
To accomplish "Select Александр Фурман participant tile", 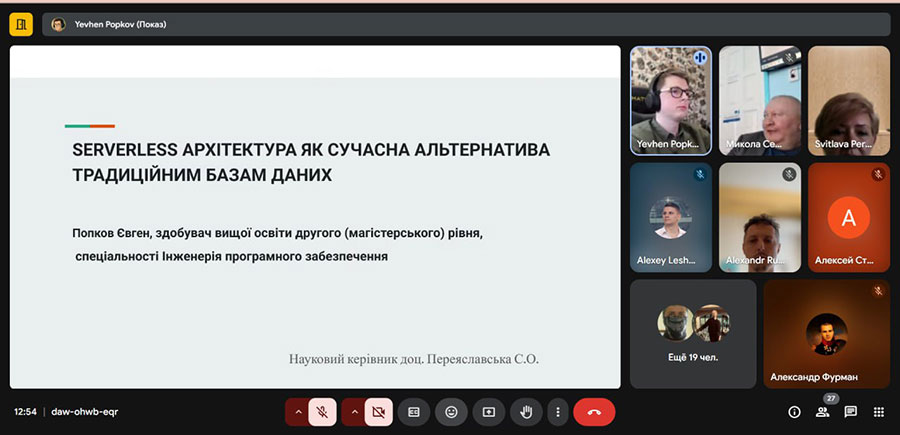I will pyautogui.click(x=827, y=334).
